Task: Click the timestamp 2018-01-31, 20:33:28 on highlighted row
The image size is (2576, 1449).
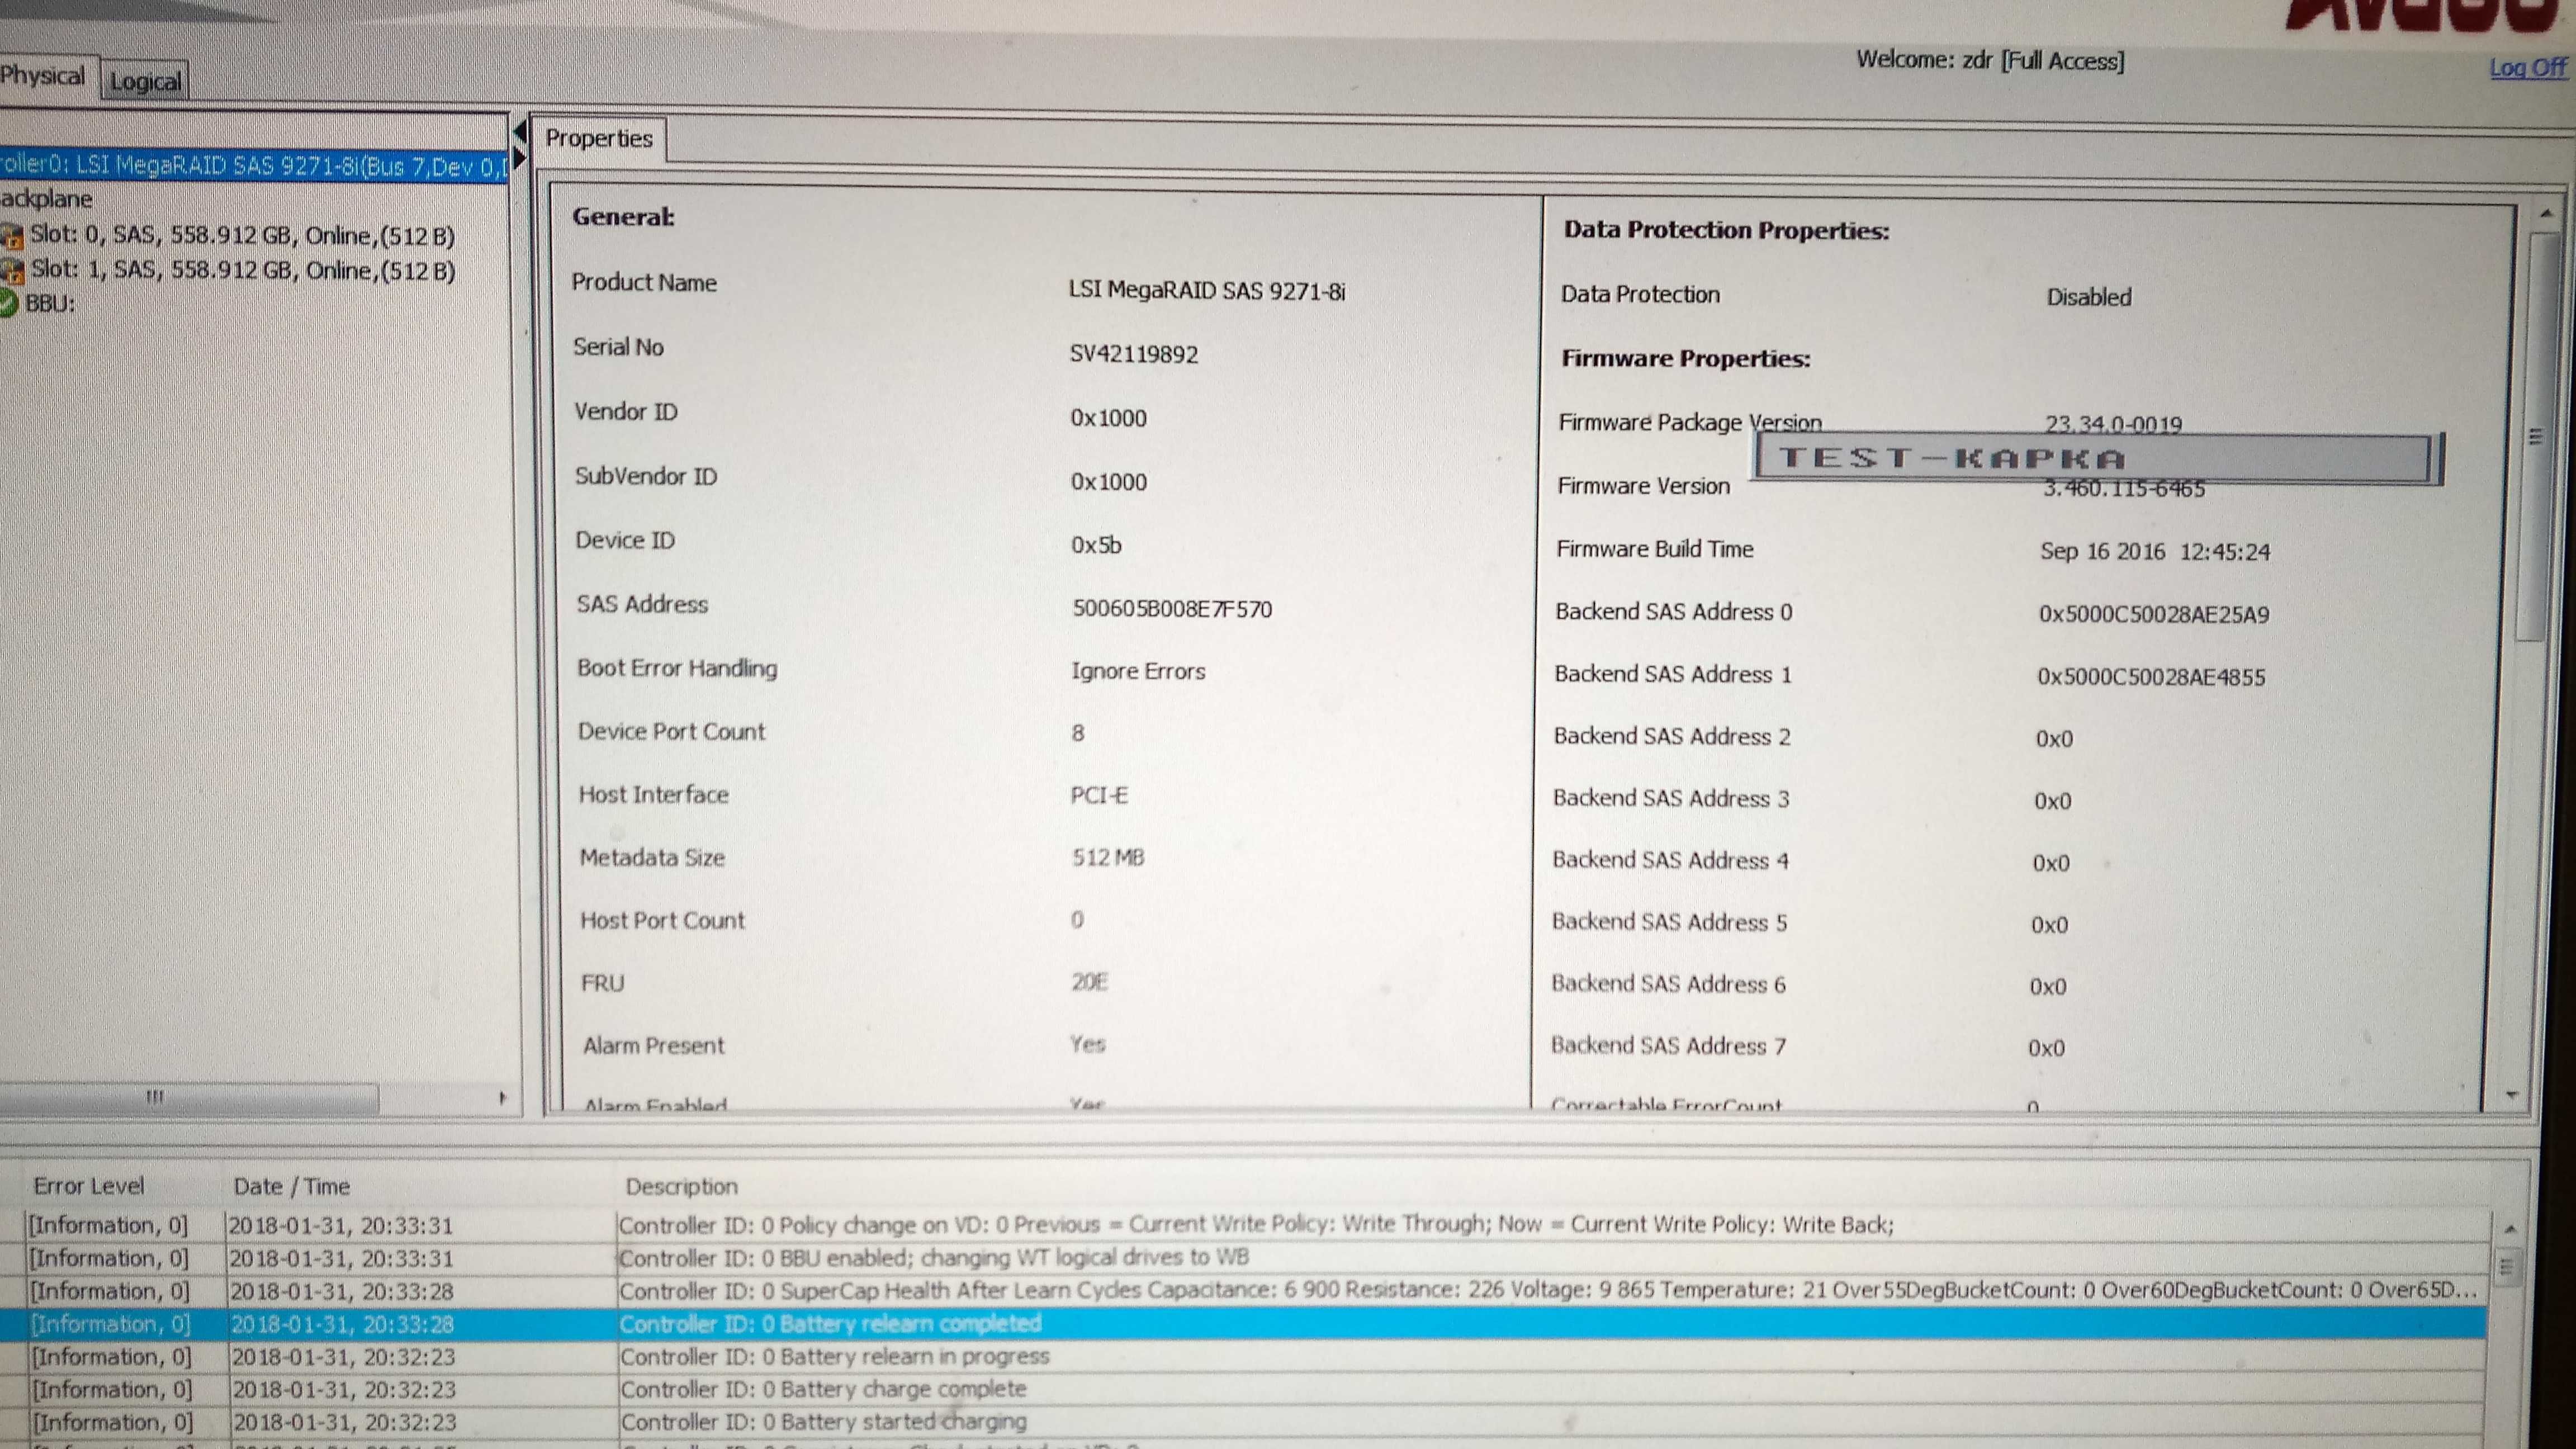Action: click(x=342, y=1325)
